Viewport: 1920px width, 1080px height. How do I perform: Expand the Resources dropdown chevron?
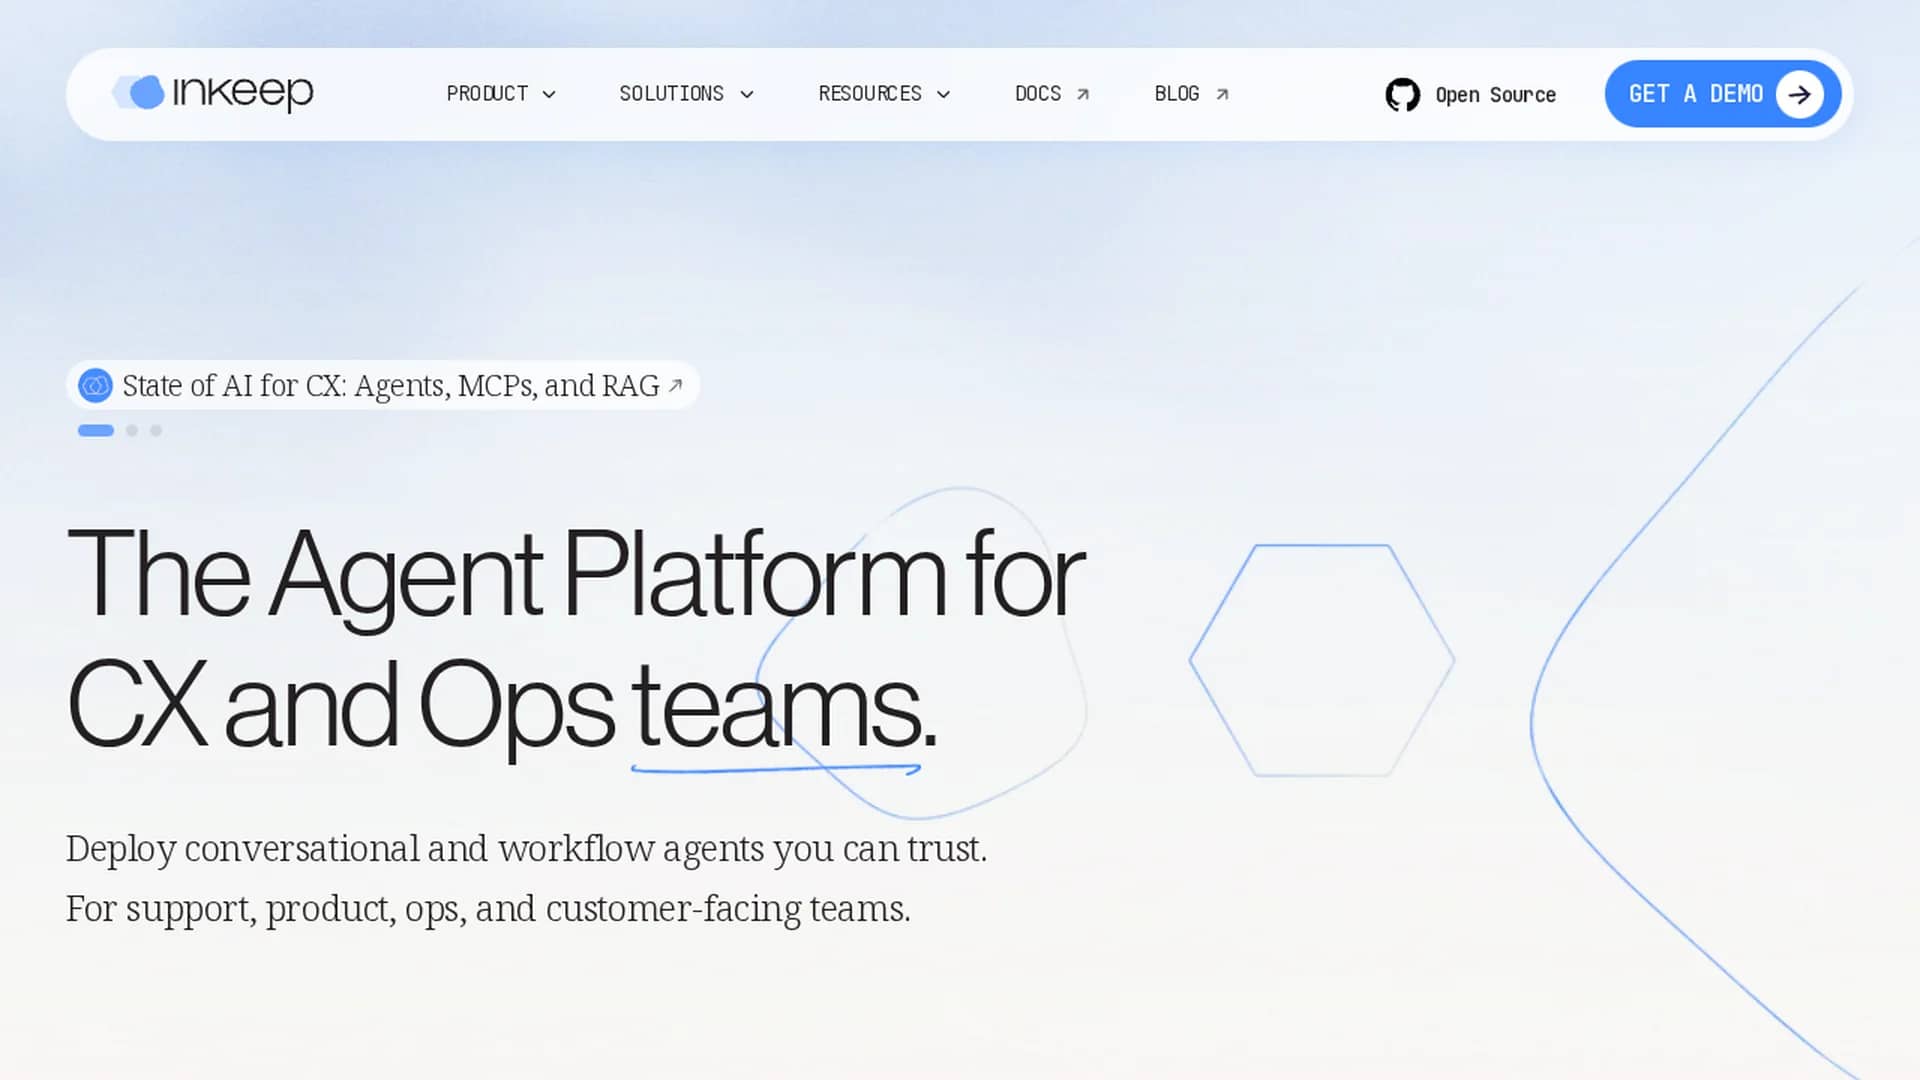[x=943, y=95]
